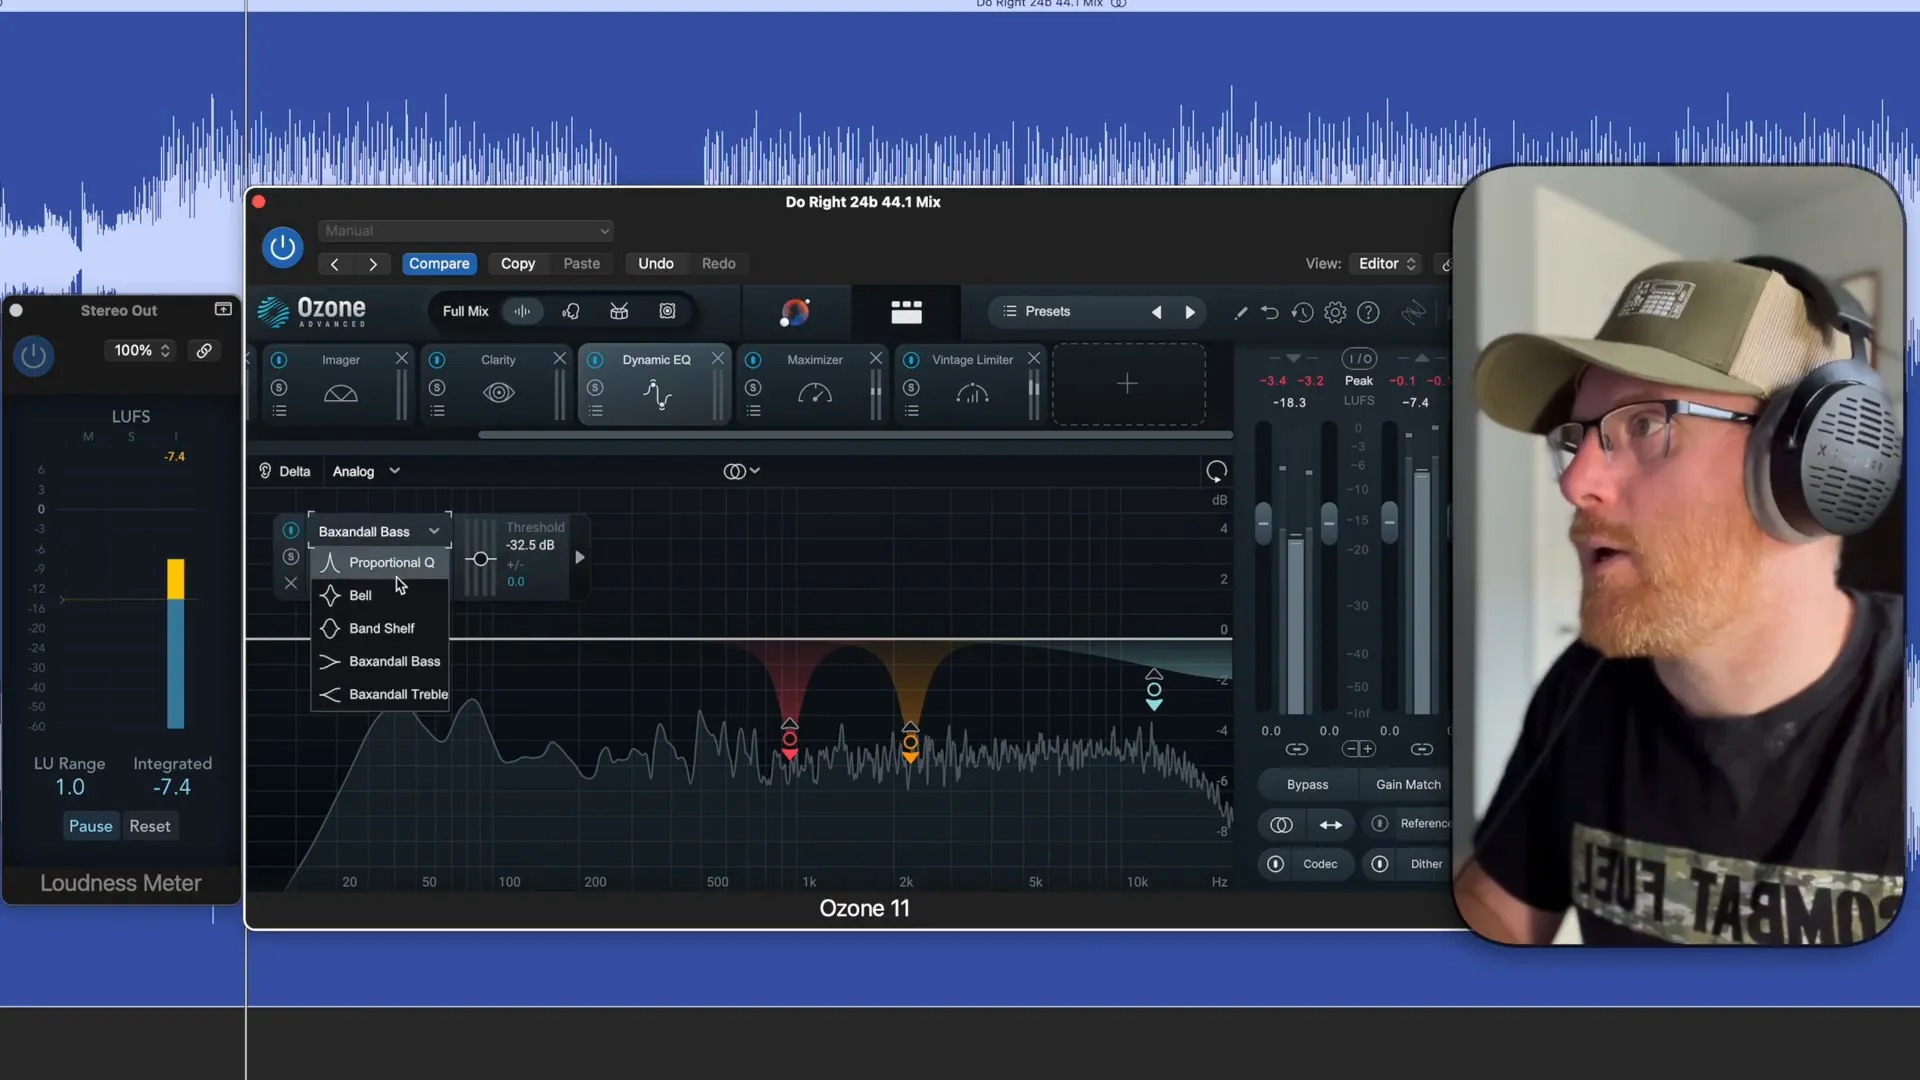Screen dimensions: 1920x1080
Task: Toggle the Clarity module power
Action: point(437,360)
